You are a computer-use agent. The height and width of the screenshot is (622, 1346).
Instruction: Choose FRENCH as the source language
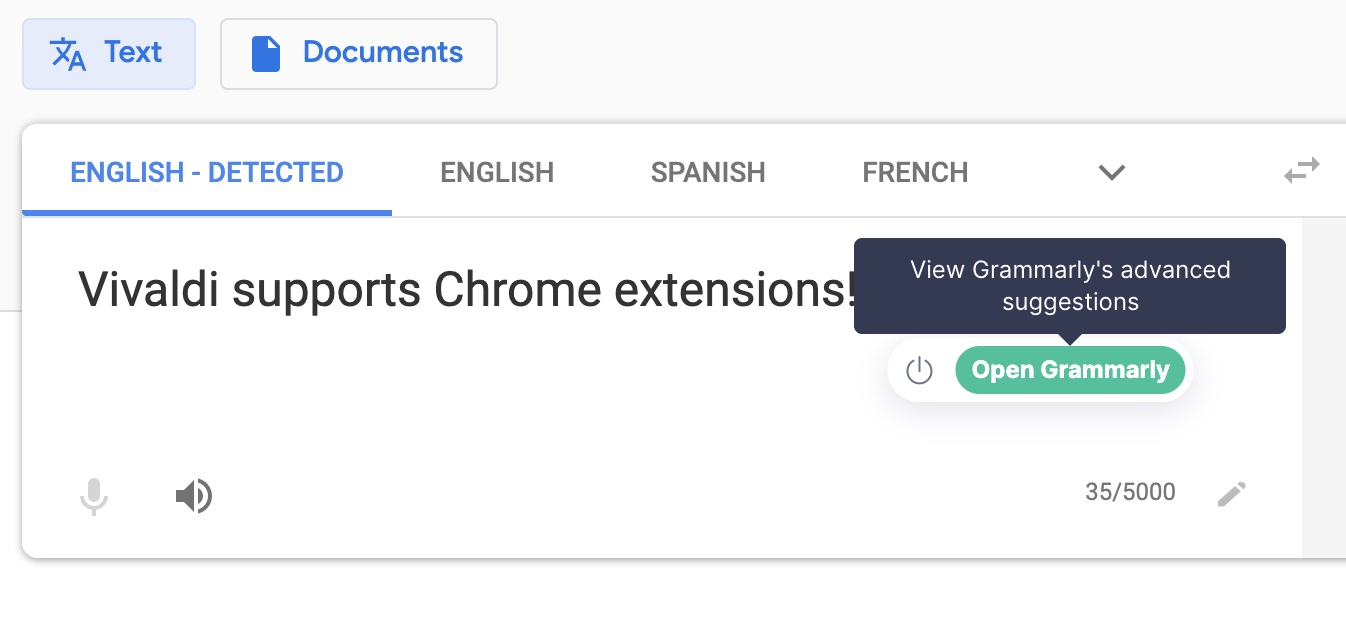click(x=915, y=173)
